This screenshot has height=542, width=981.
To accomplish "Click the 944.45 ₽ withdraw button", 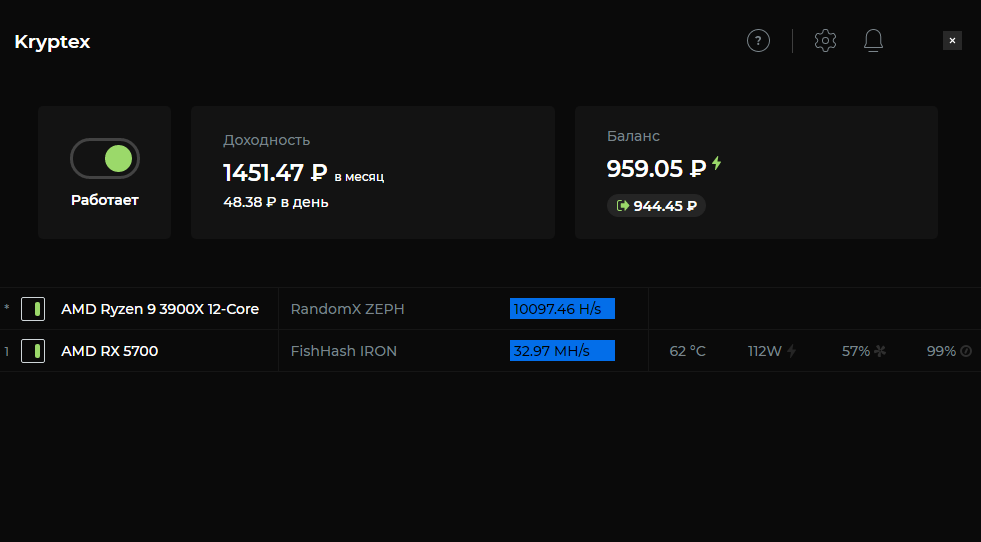I will (656, 206).
